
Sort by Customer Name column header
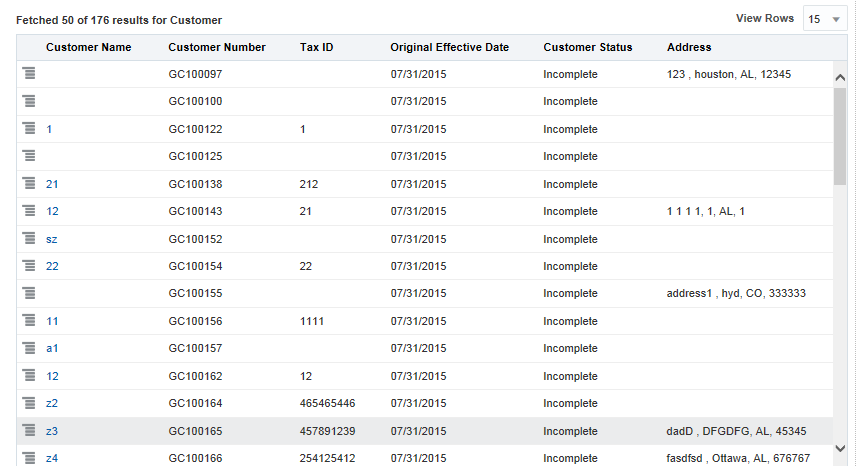coord(89,47)
